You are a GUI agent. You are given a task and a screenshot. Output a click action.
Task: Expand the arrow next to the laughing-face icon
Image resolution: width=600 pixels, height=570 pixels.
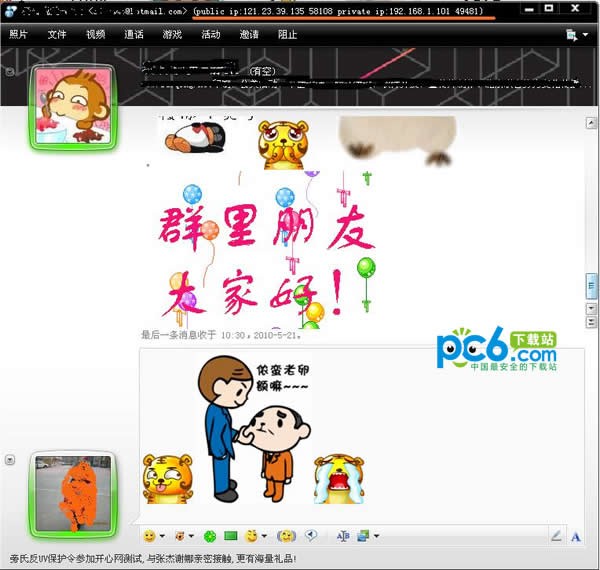(x=264, y=536)
